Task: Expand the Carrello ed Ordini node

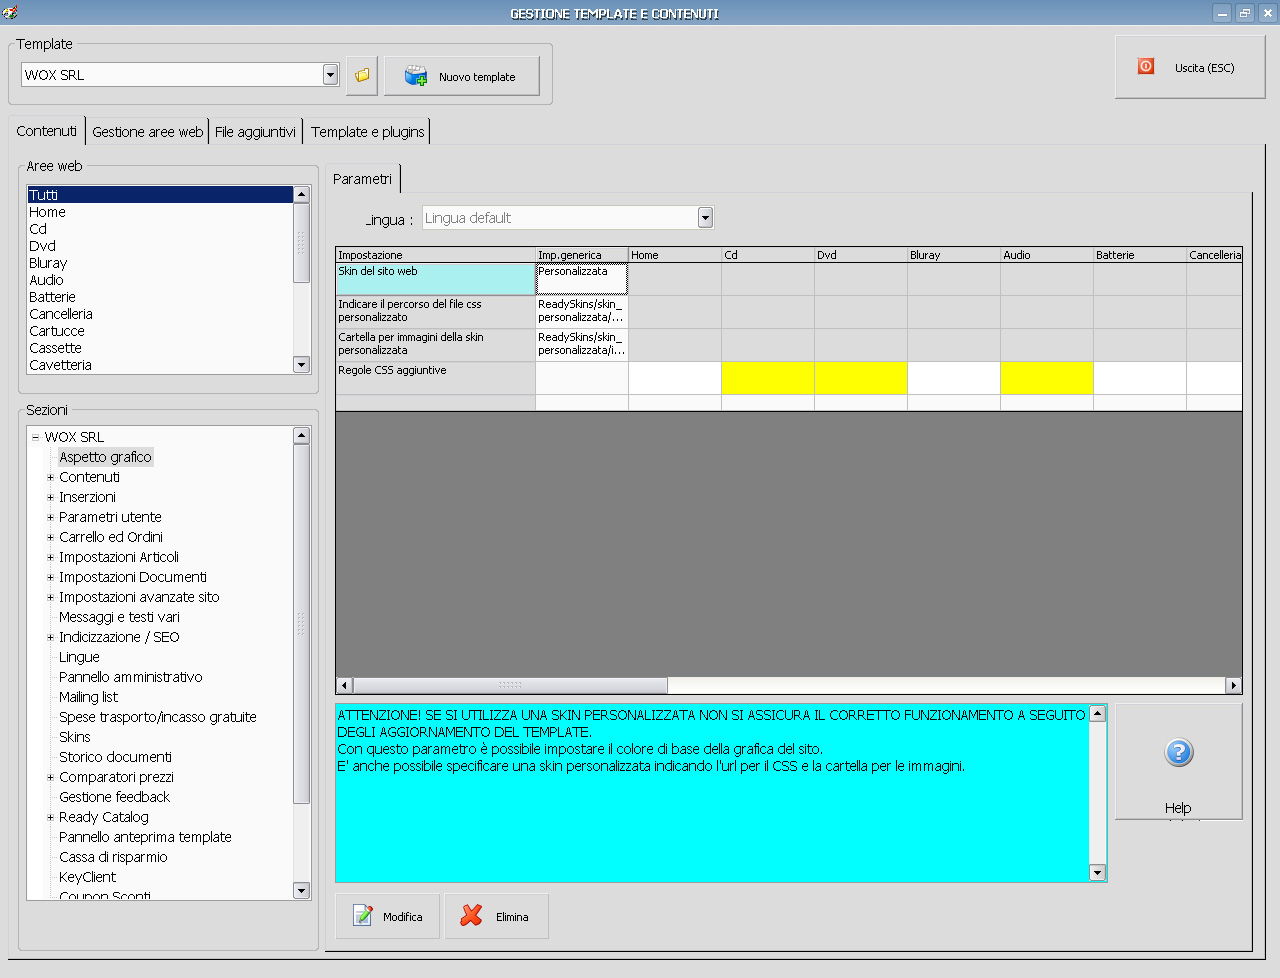Action: pyautogui.click(x=50, y=537)
